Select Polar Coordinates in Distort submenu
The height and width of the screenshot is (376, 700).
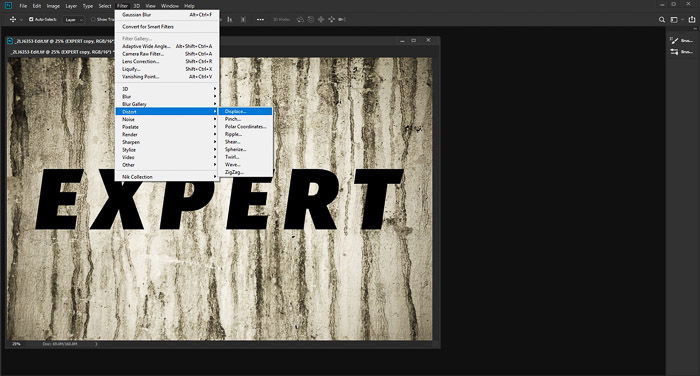[x=245, y=127]
